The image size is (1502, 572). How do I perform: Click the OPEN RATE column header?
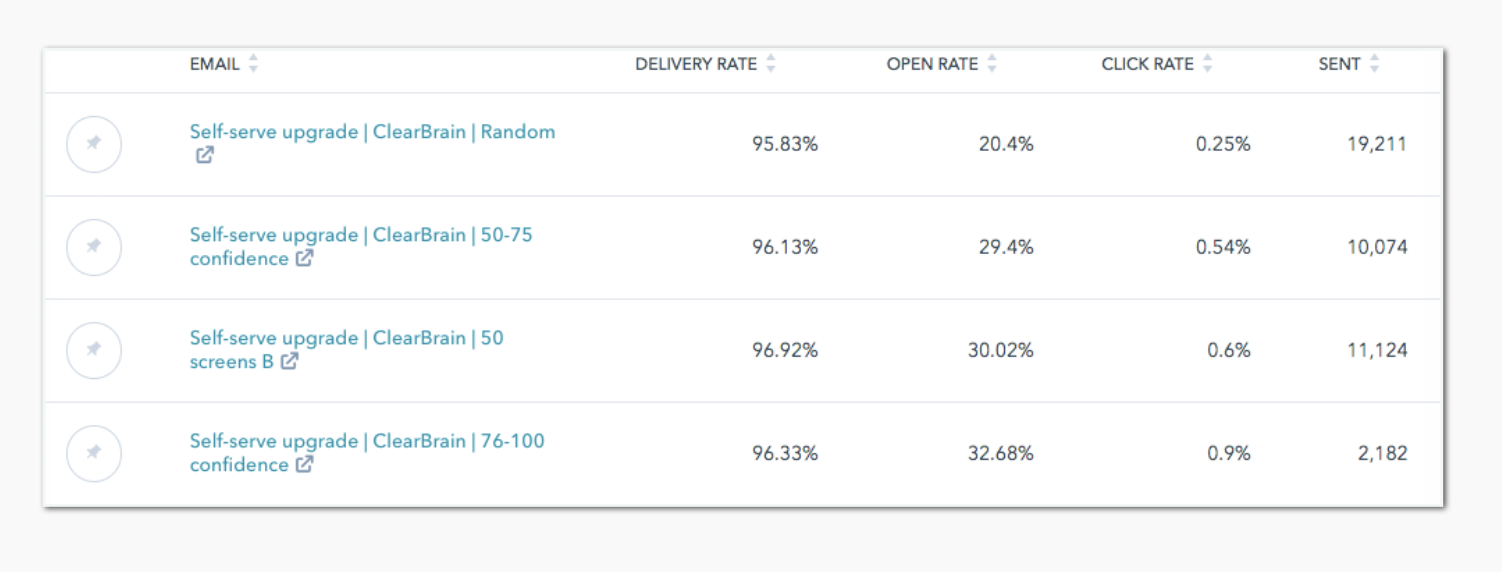tap(932, 64)
